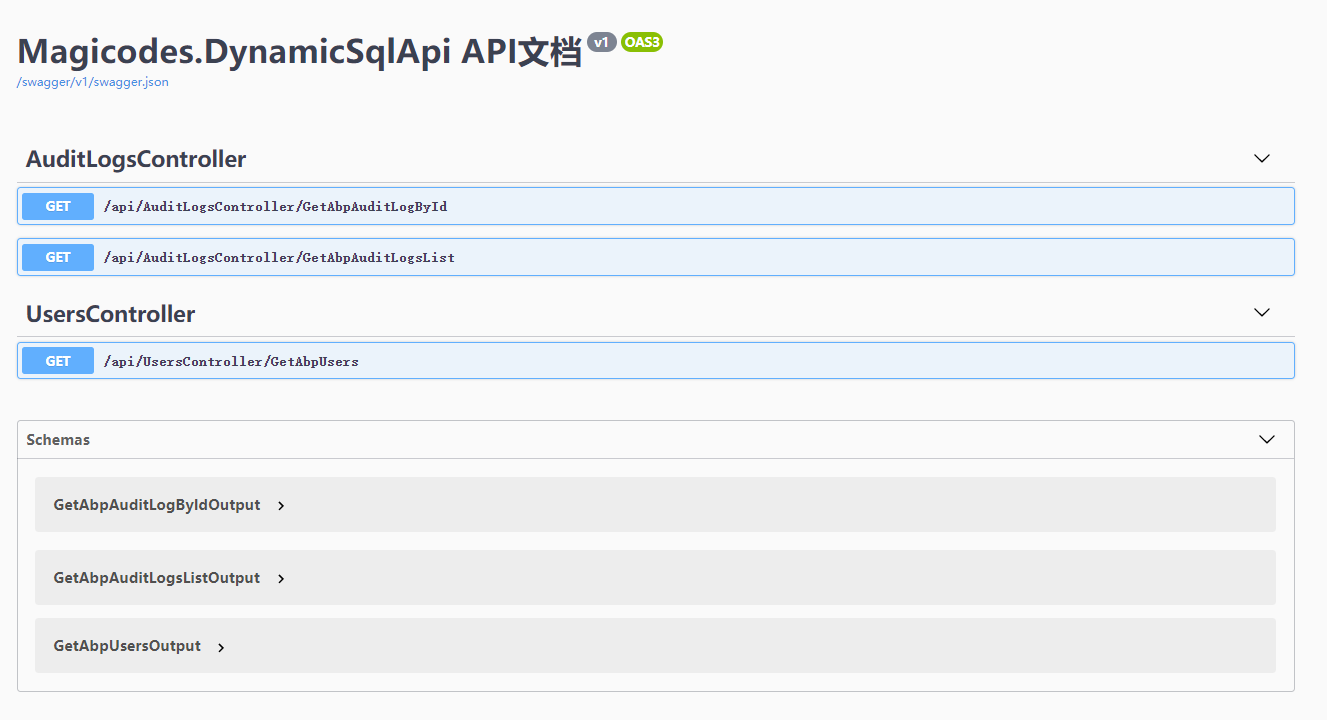Select GetAbpAuditLogsListOutput schema name

point(157,578)
